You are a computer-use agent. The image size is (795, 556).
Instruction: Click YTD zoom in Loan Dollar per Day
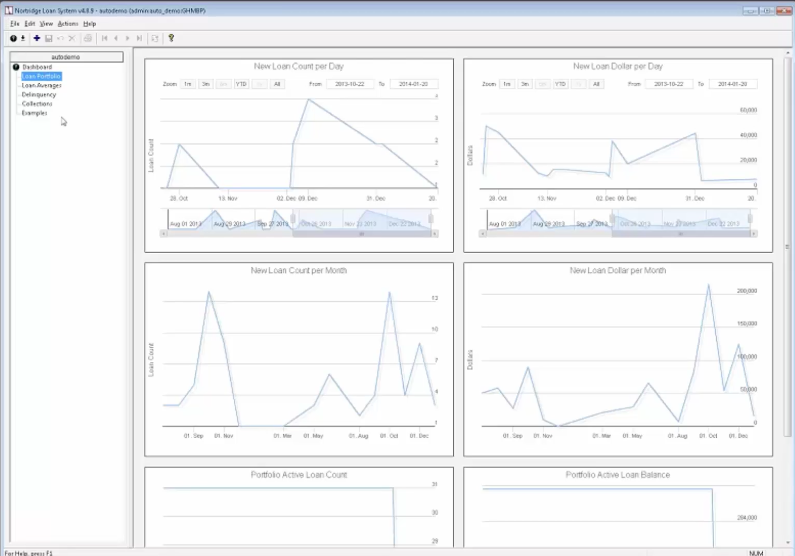coord(560,84)
